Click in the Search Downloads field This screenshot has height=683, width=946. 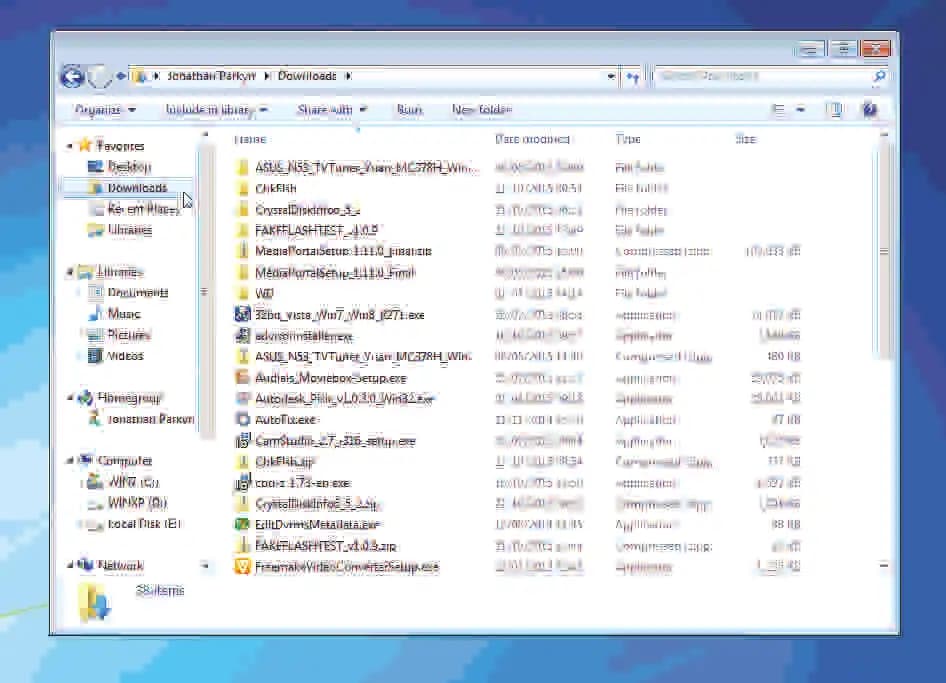coord(760,76)
